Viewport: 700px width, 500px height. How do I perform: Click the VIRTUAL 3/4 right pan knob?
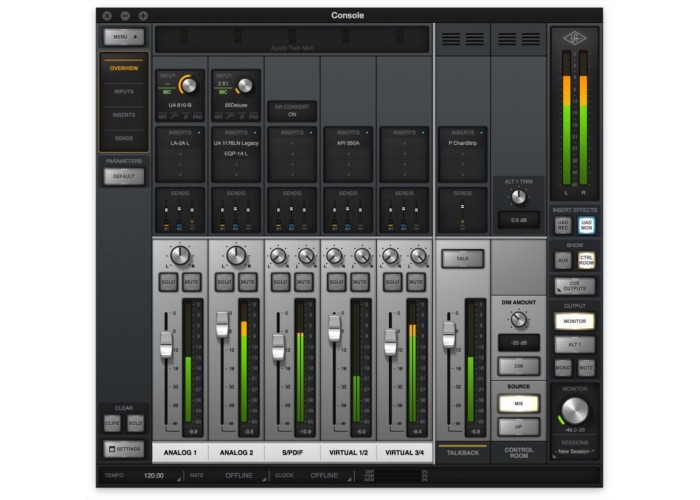(x=418, y=256)
